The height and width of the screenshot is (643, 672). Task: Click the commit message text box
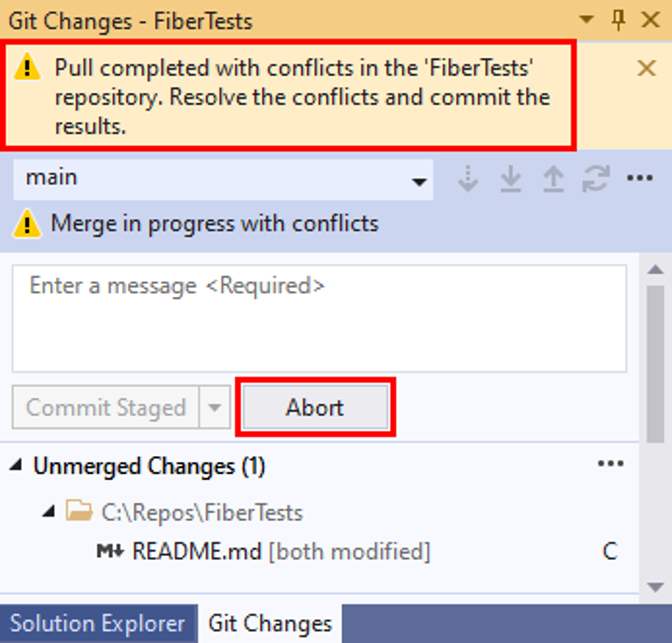(319, 318)
